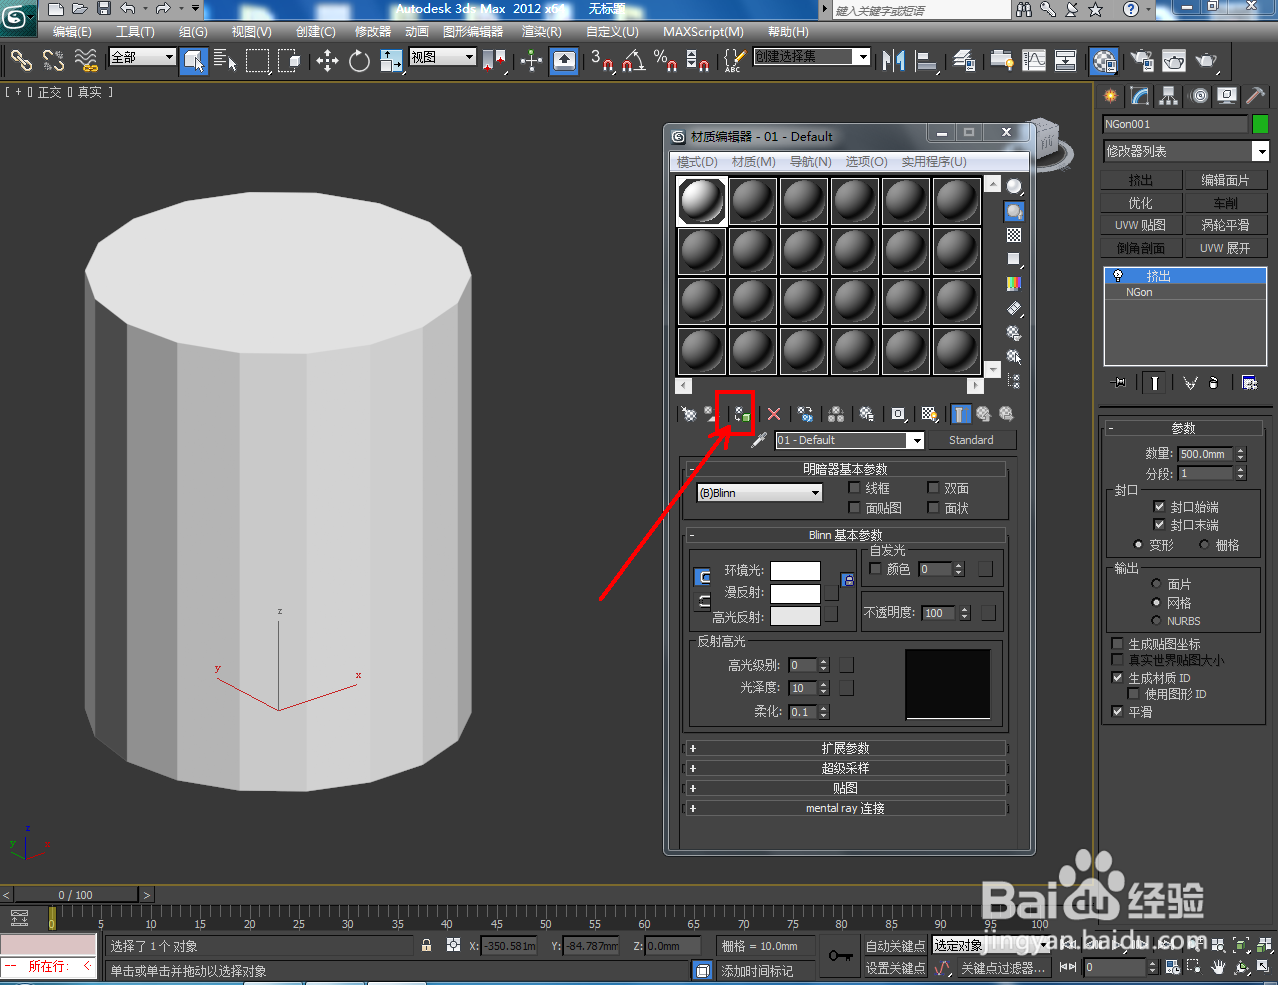Screen dimensions: 1278x985
Task: Click Get Material icon in material editor
Action: (689, 414)
